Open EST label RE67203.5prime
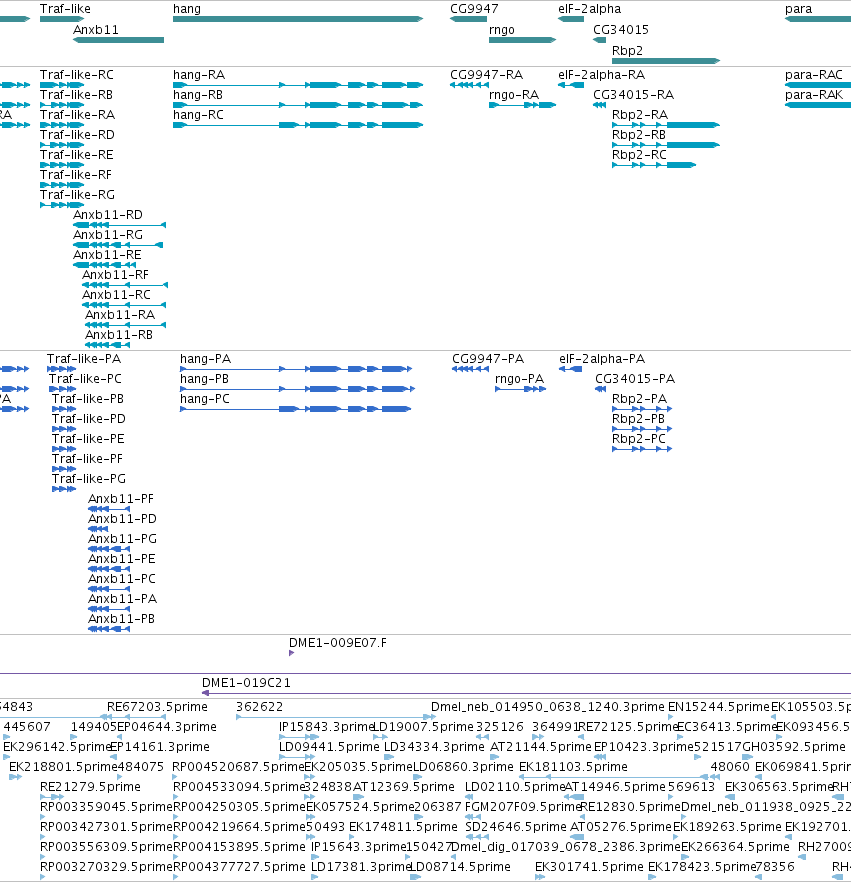 157,707
